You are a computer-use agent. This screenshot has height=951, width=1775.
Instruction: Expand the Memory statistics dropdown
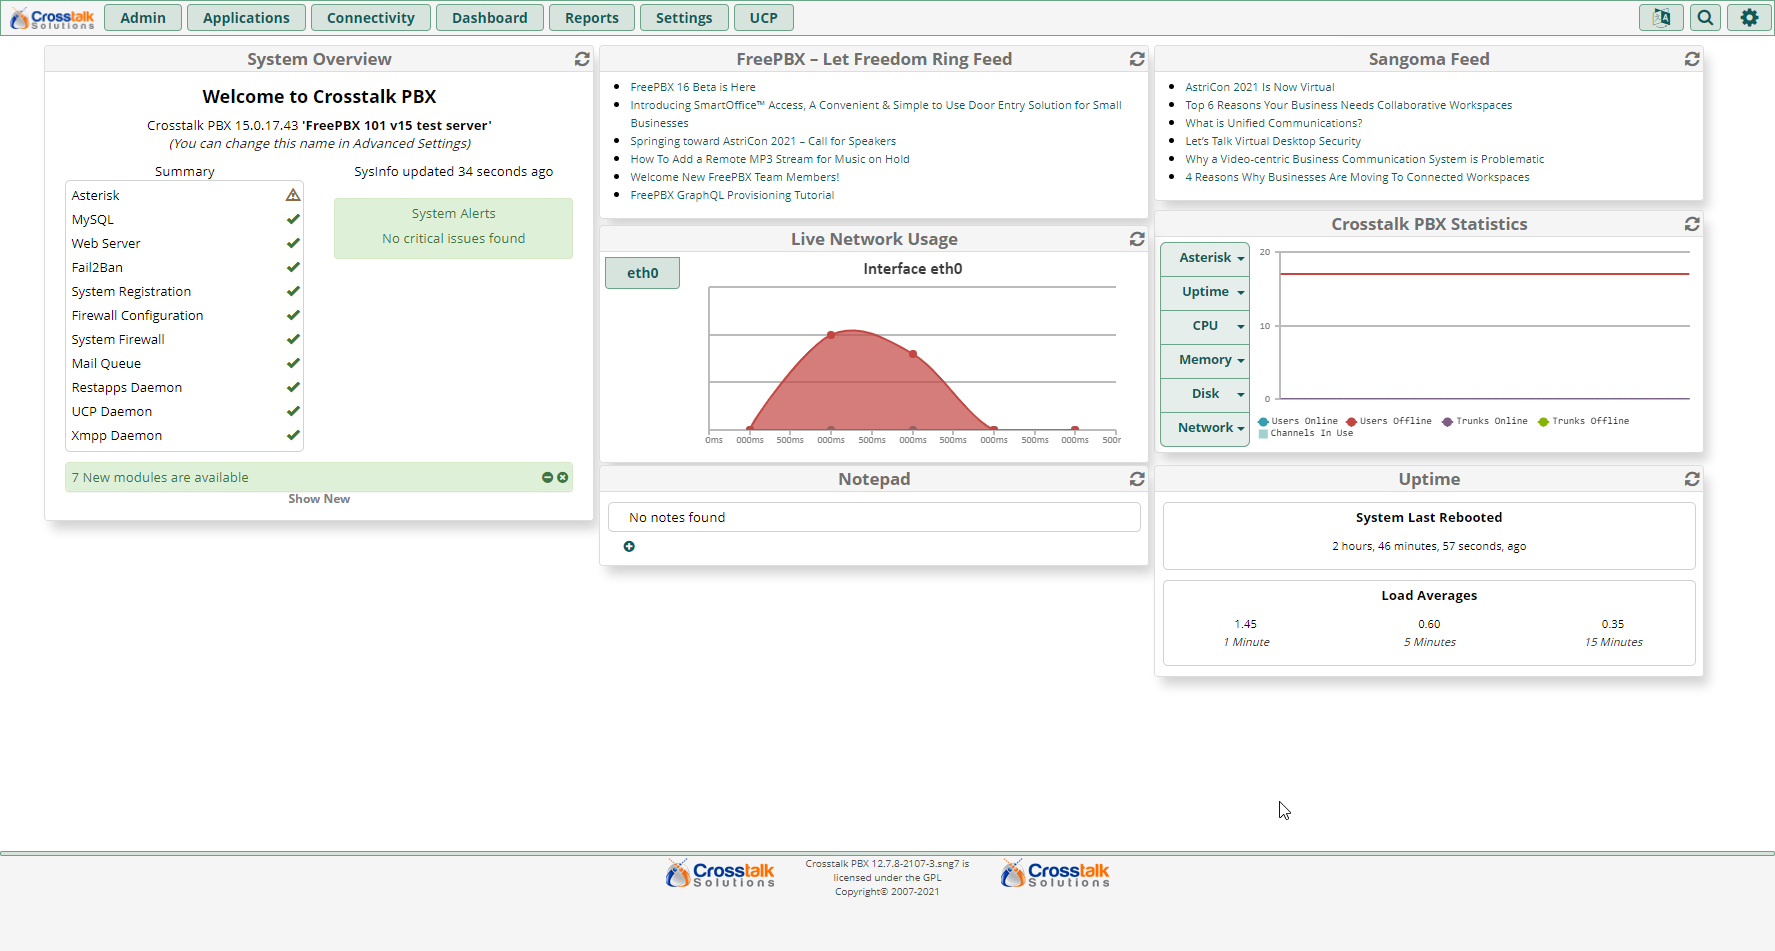(1205, 360)
